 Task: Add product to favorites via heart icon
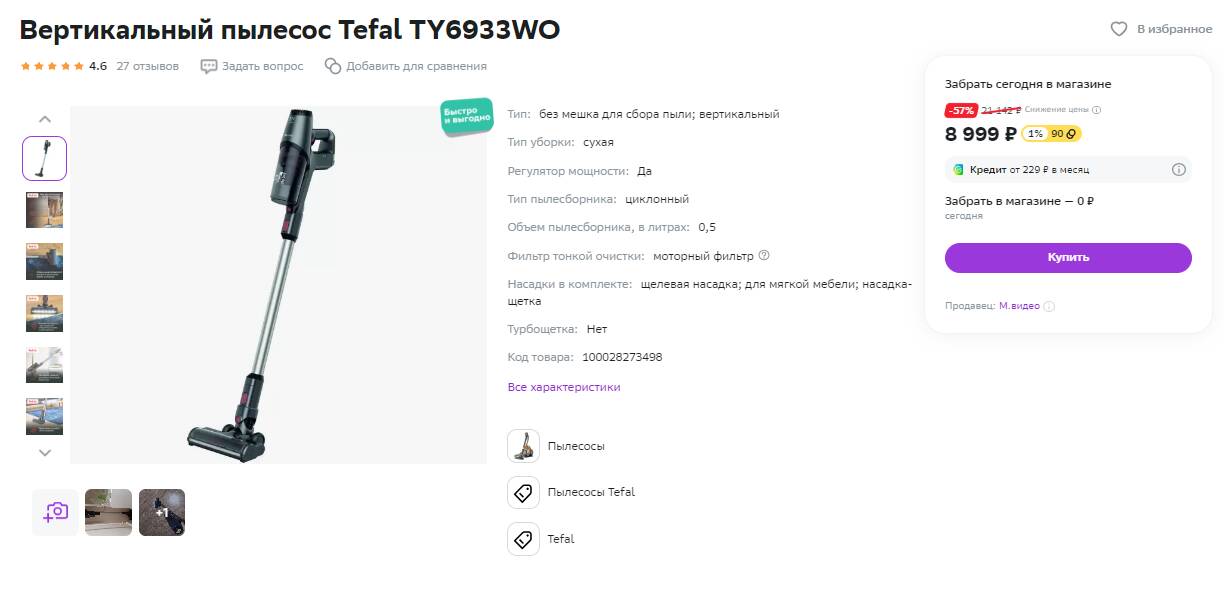(x=1119, y=29)
